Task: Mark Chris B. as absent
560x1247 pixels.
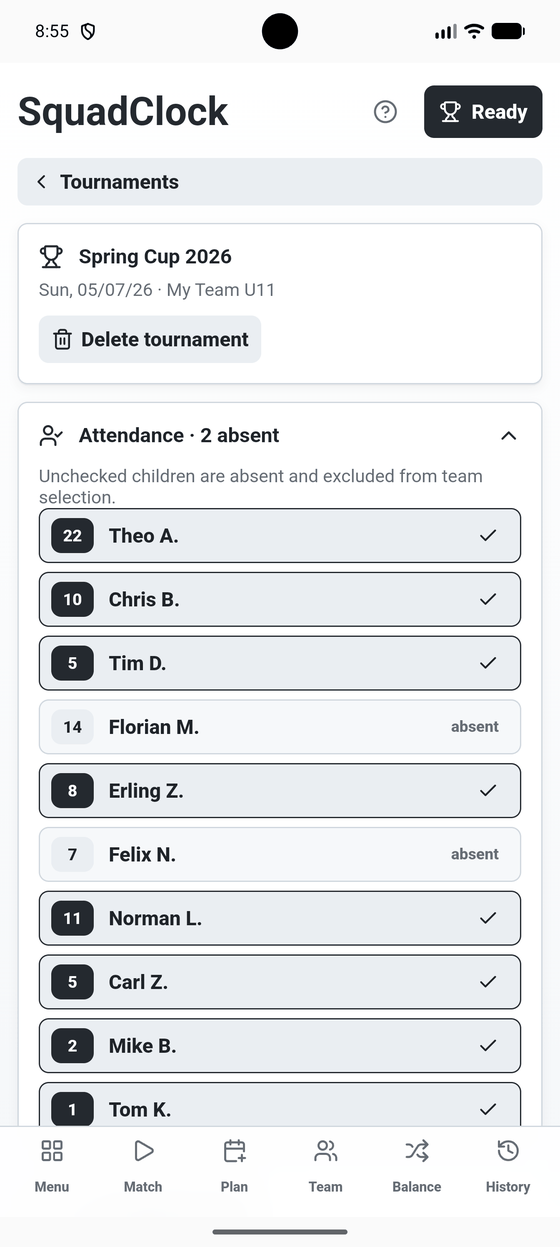Action: (x=280, y=600)
